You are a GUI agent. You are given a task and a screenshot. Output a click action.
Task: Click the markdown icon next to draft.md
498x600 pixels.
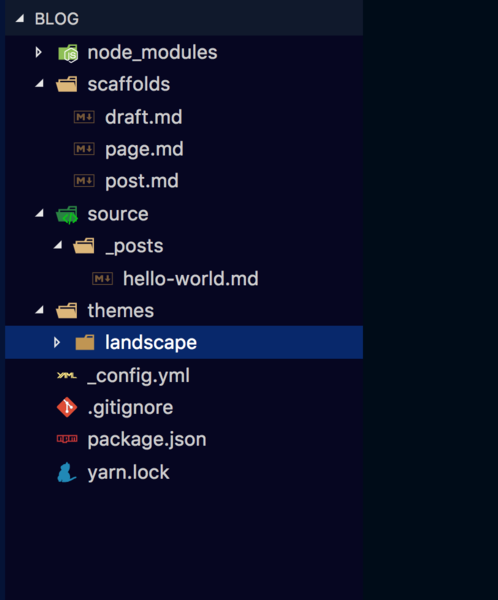click(x=84, y=117)
